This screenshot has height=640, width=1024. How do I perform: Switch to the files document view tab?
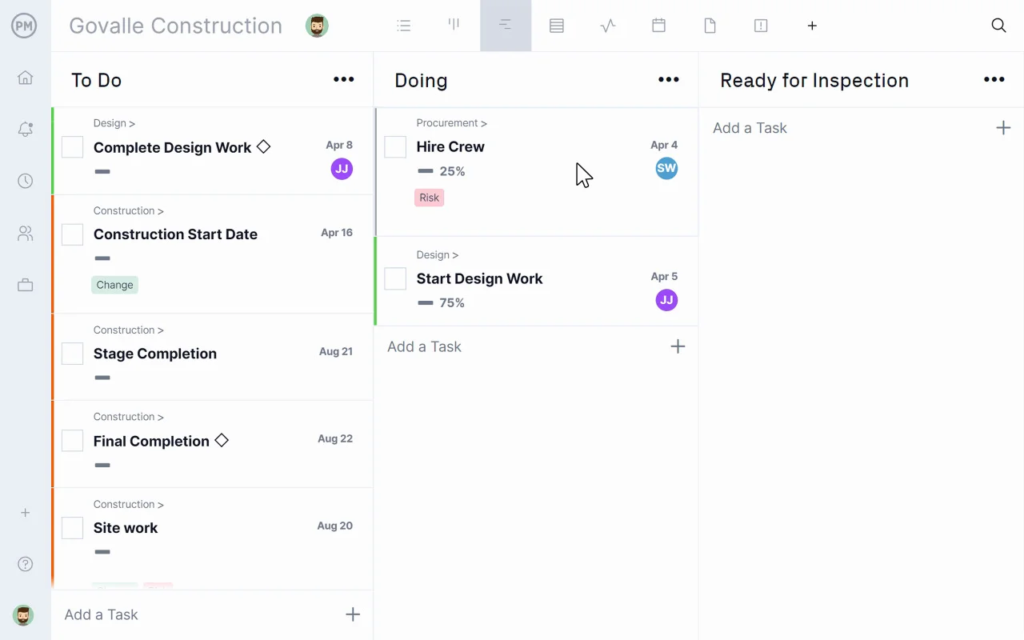(x=710, y=25)
